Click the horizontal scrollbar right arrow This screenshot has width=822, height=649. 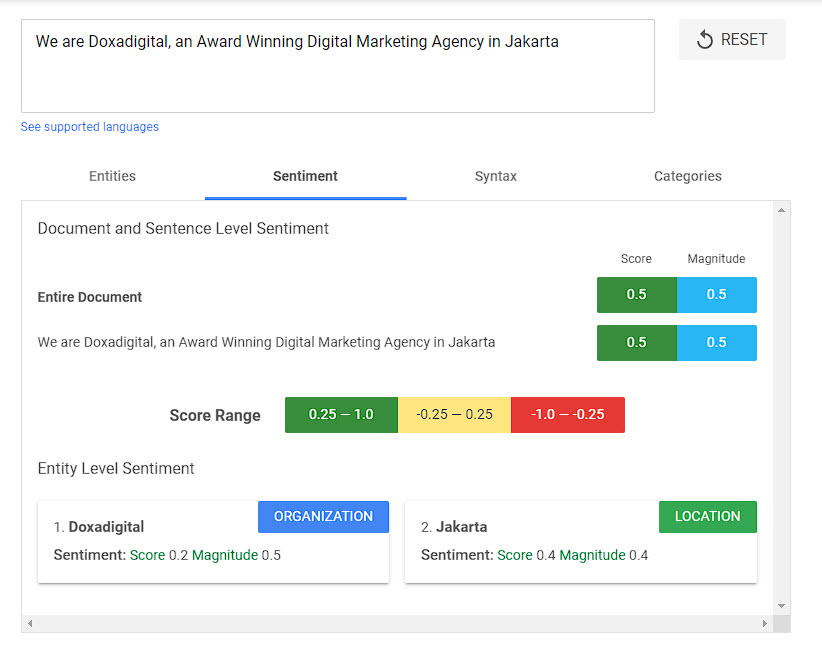[765, 623]
